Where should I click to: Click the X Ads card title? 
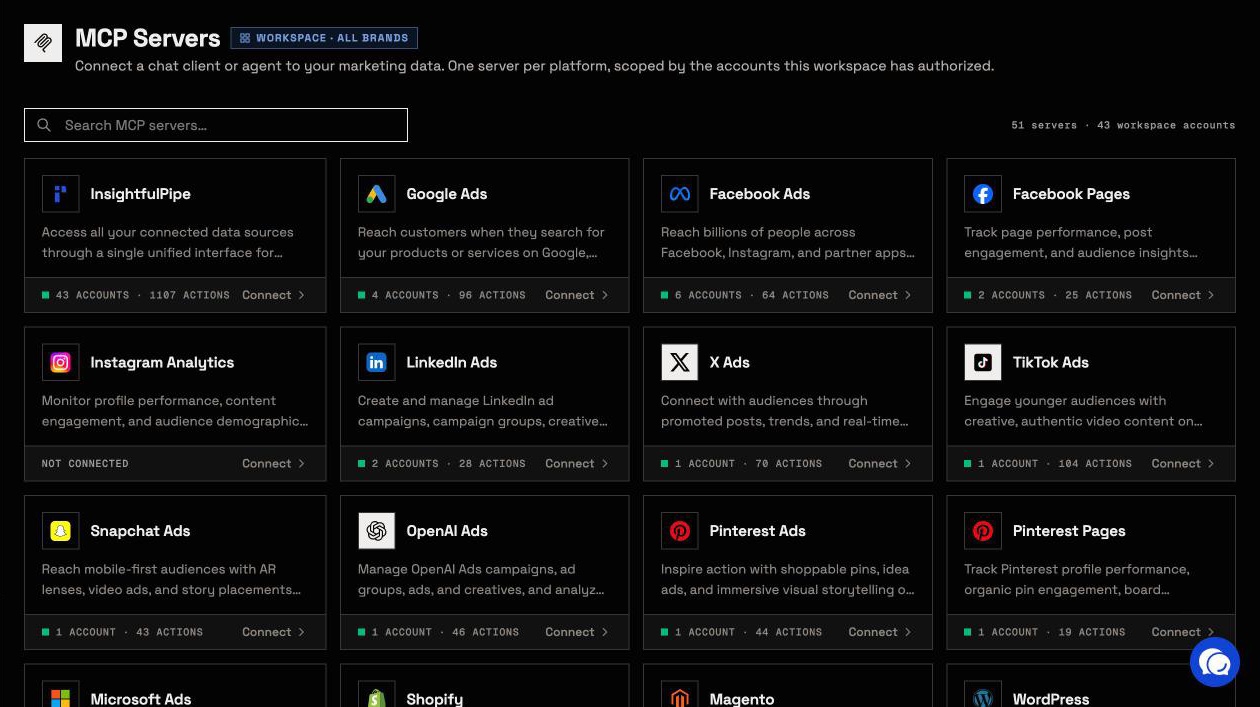(729, 362)
